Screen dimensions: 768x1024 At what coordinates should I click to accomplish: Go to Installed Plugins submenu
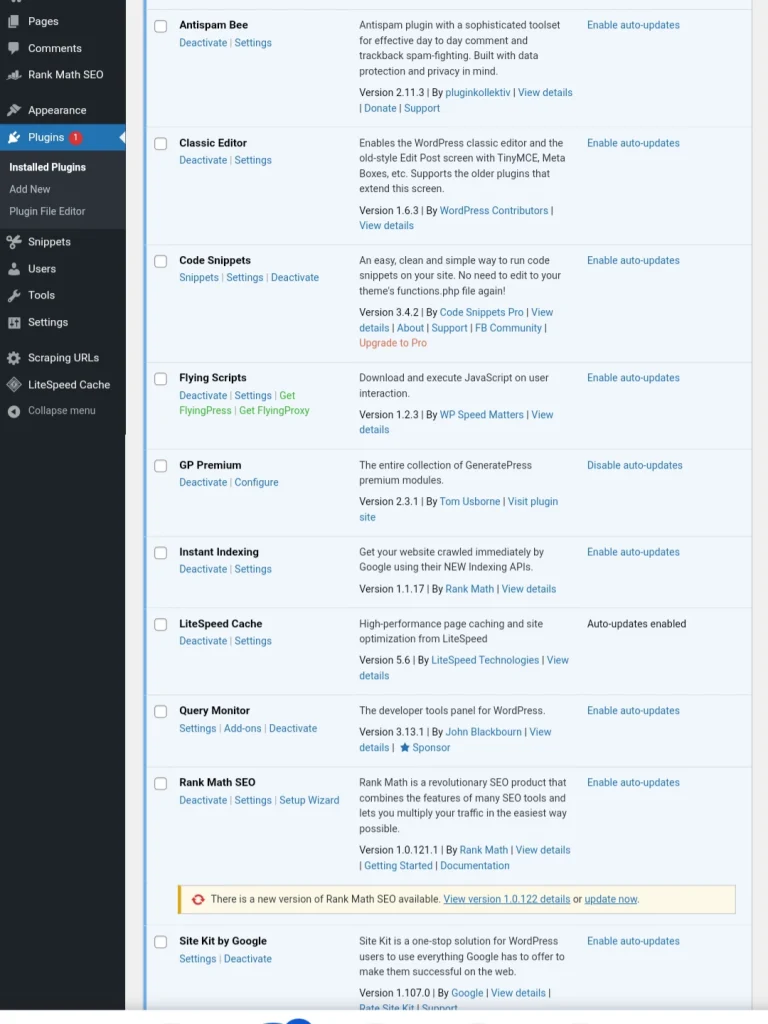pyautogui.click(x=48, y=167)
